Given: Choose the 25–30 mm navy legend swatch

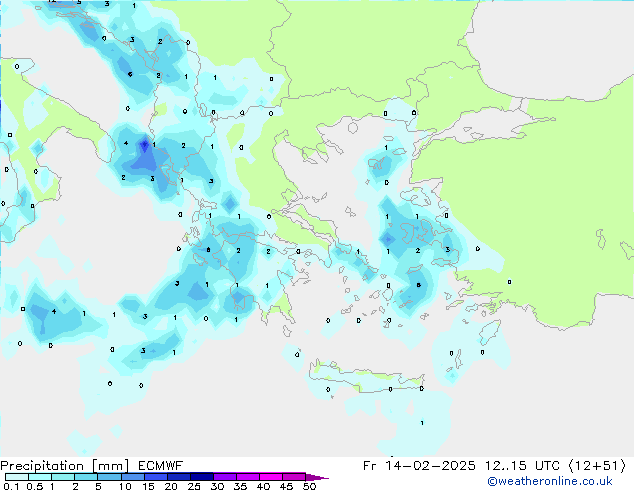Looking at the screenshot, I should pyautogui.click(x=202, y=477).
